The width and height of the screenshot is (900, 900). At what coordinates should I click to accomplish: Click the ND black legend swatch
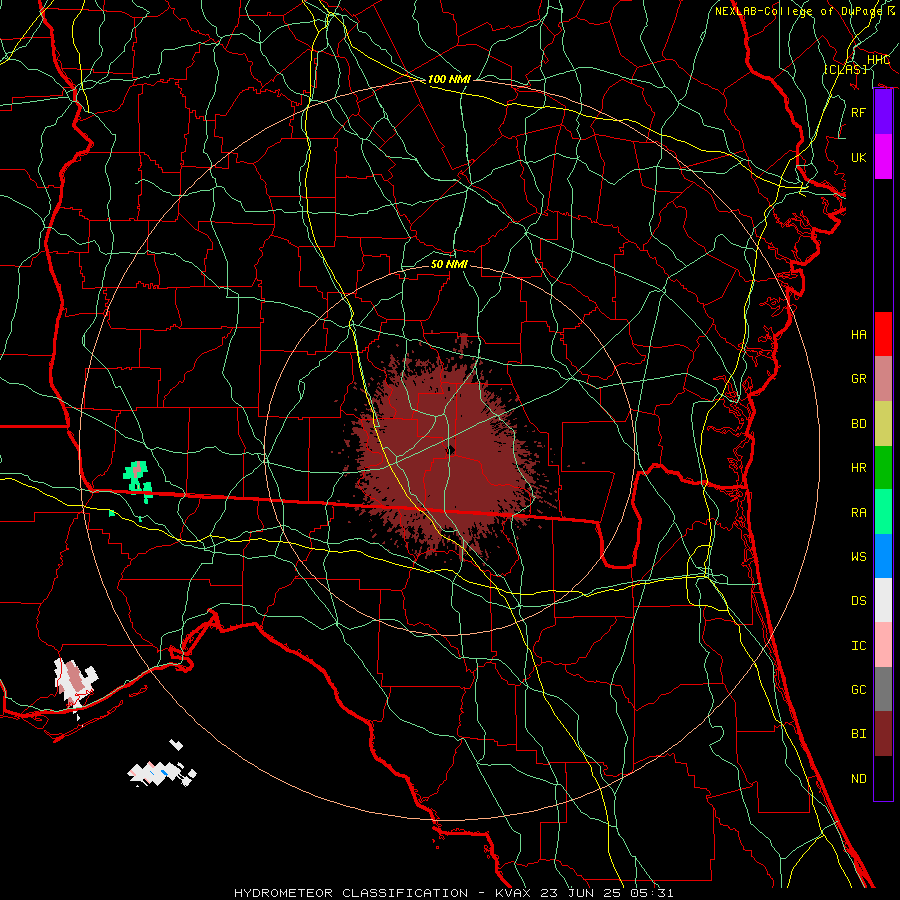(883, 778)
